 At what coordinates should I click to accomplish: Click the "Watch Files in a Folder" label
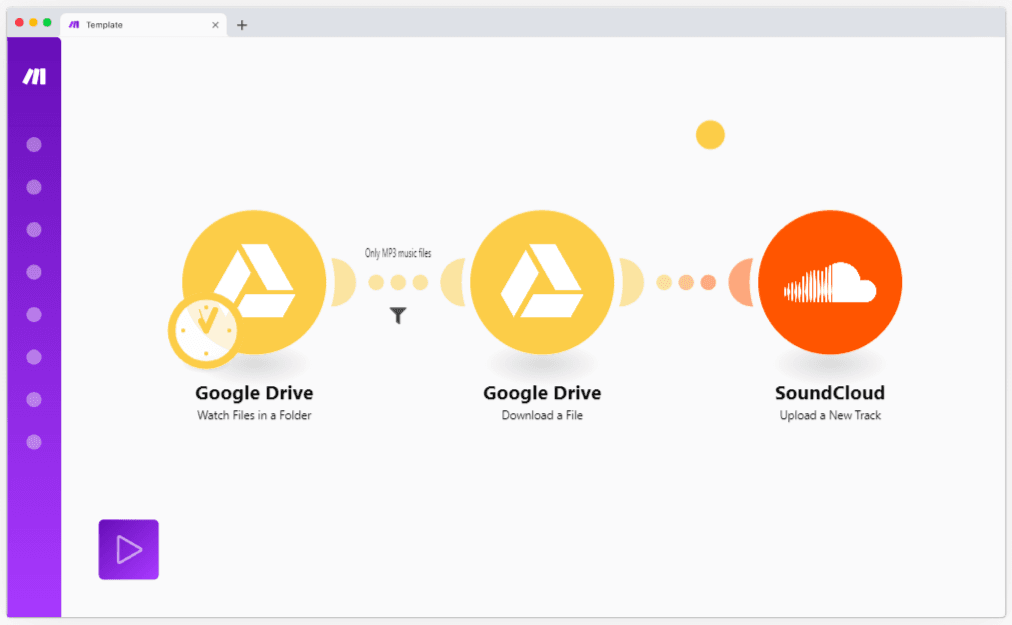(x=254, y=415)
